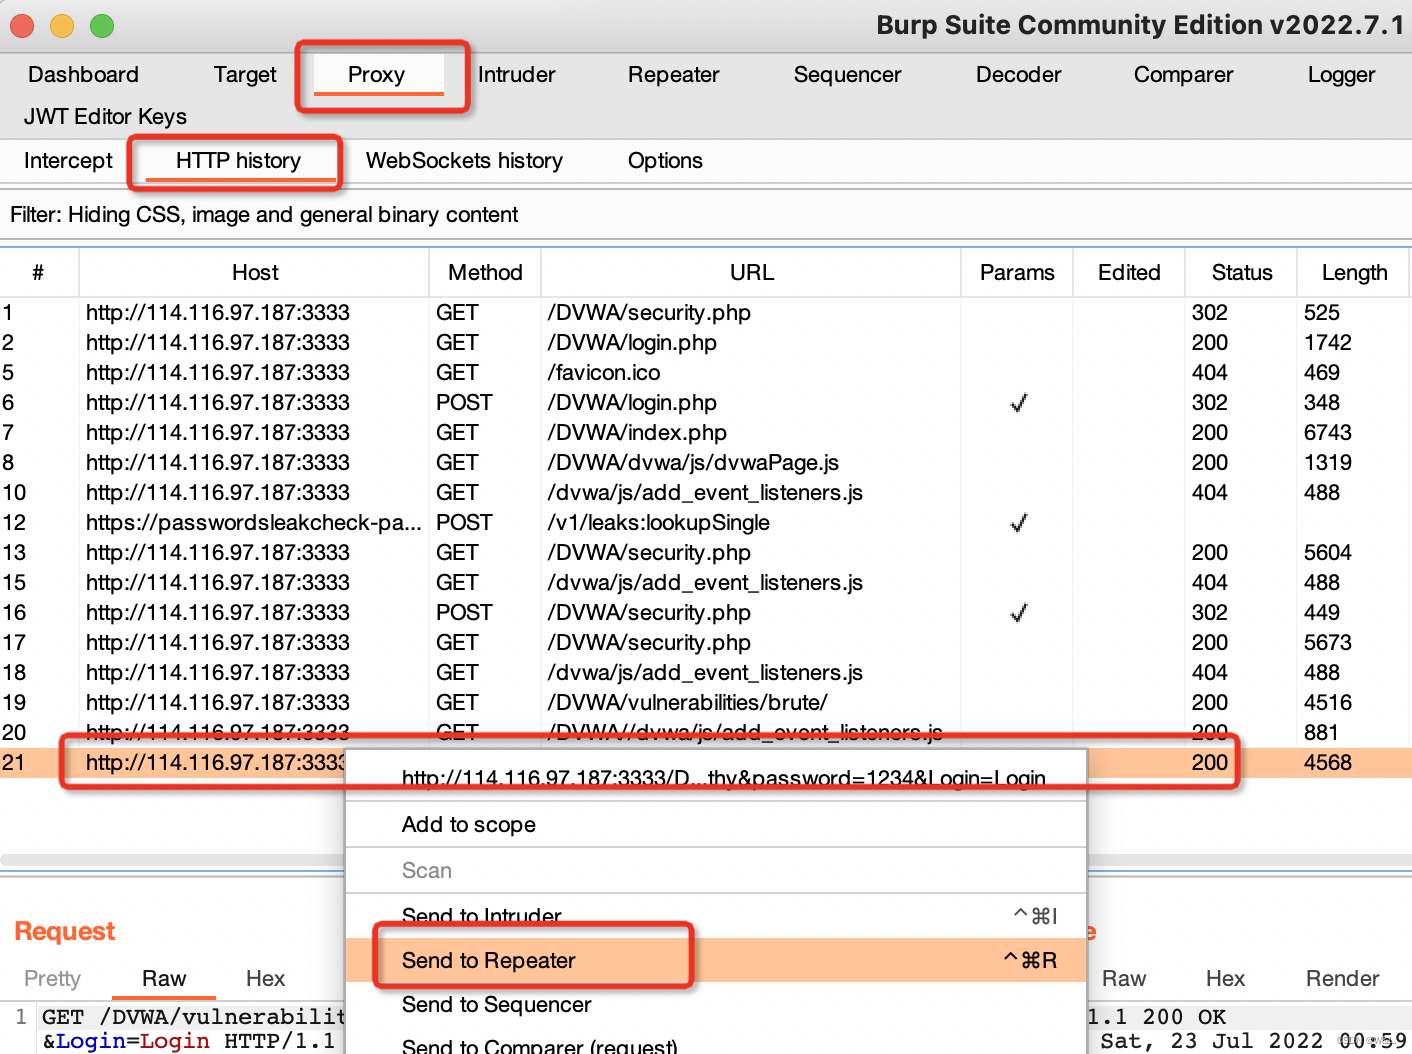Switch request view to Raw
The height and width of the screenshot is (1054, 1412).
164,979
